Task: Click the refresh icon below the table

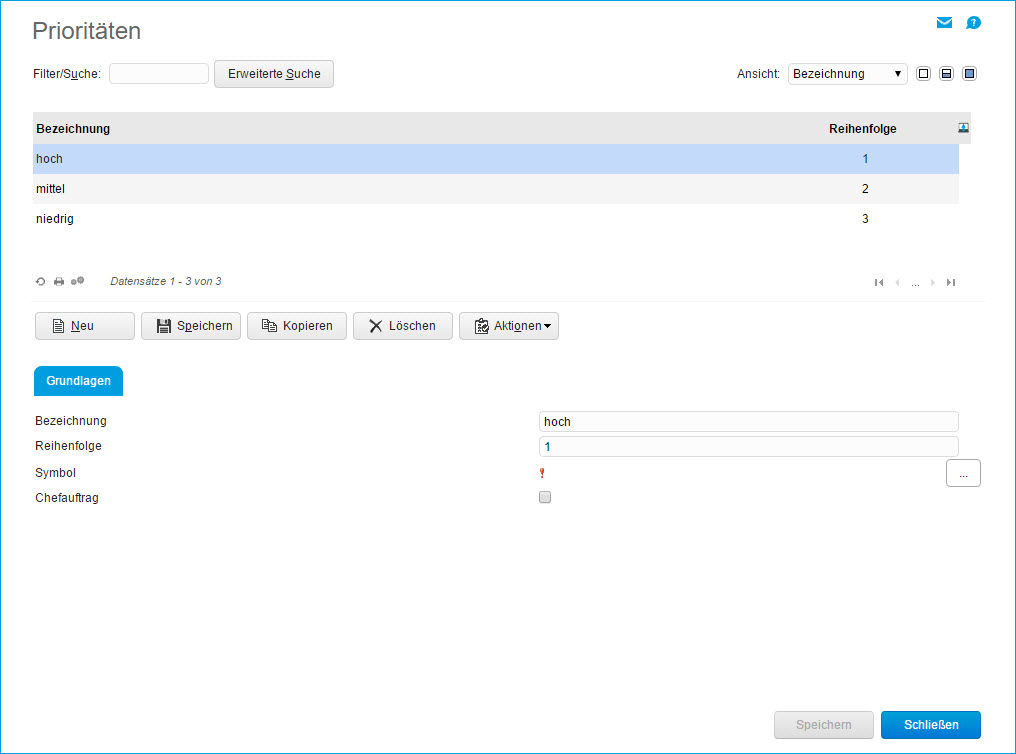Action: click(40, 282)
